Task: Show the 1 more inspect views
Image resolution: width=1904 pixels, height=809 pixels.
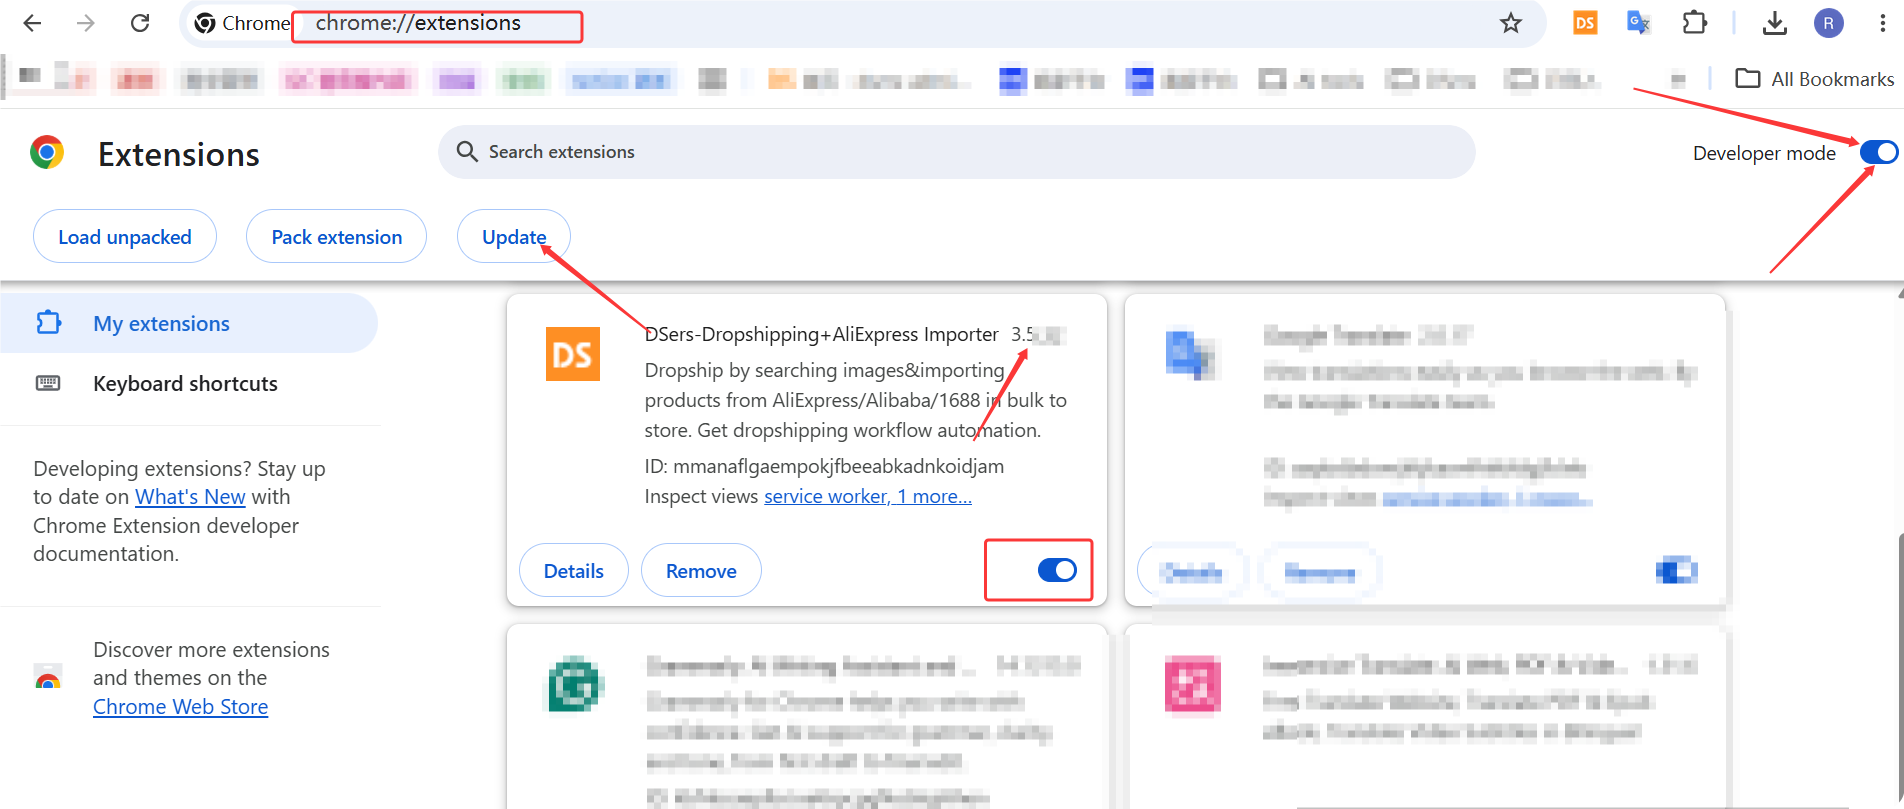Action: (x=934, y=497)
